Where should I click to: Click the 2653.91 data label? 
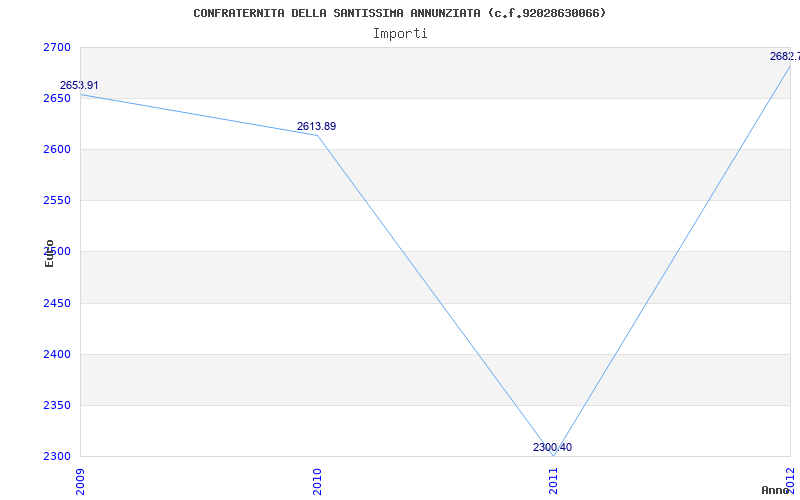(x=79, y=85)
